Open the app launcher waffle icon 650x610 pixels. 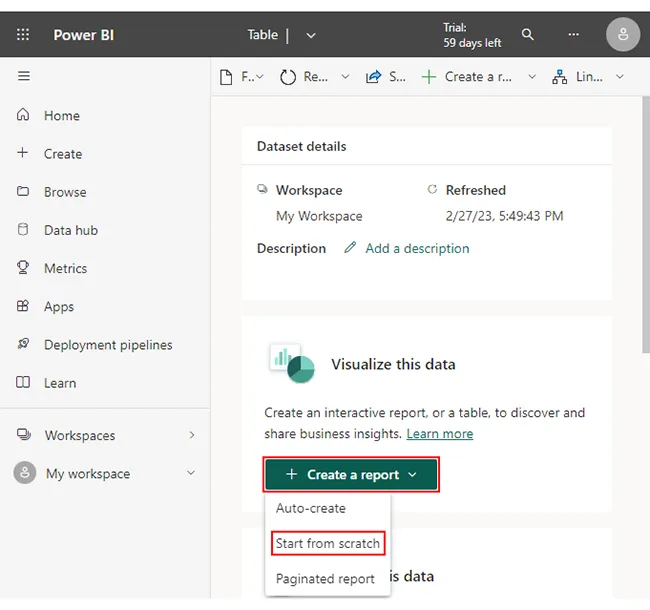(x=23, y=35)
